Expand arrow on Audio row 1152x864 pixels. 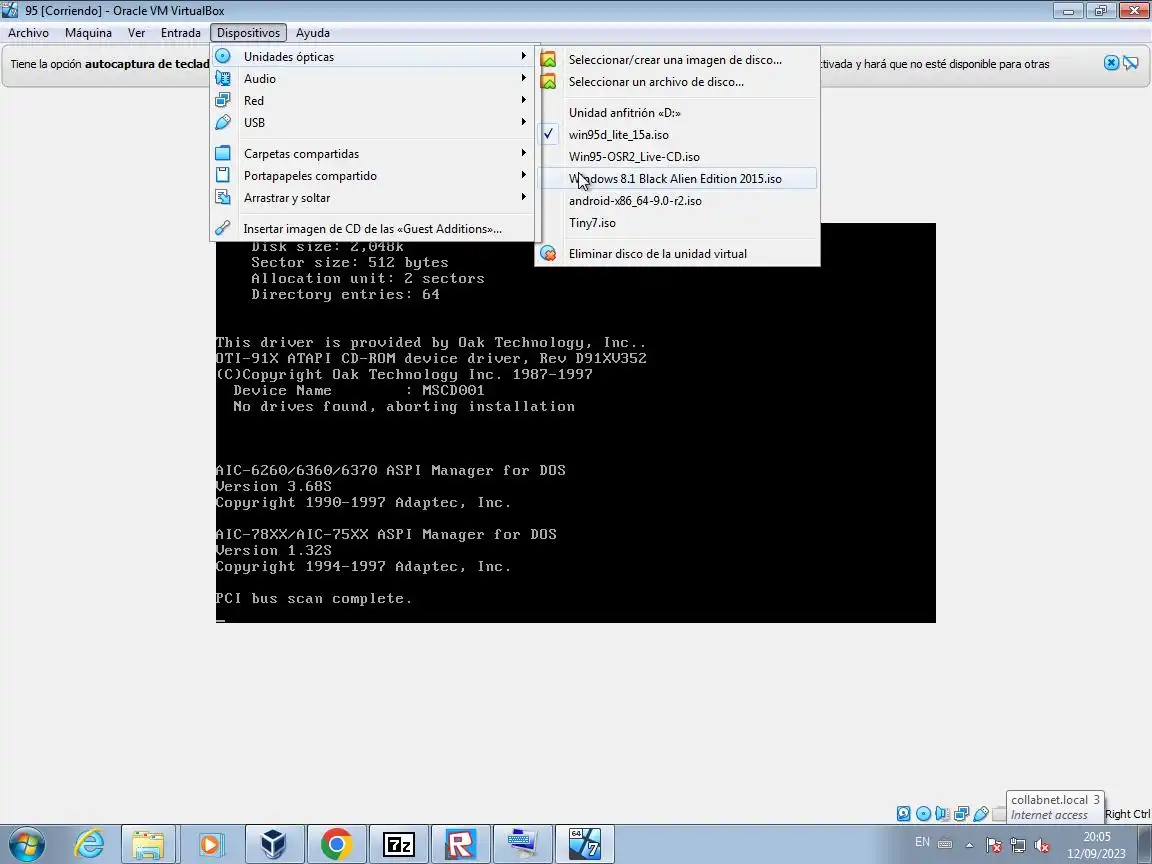(x=524, y=78)
